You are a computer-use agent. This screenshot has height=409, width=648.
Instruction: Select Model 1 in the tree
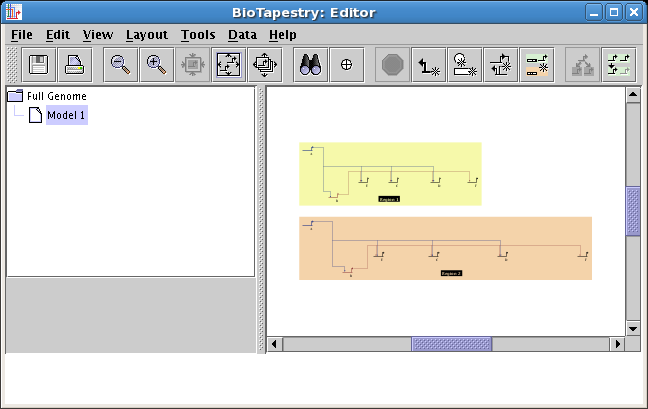click(66, 116)
